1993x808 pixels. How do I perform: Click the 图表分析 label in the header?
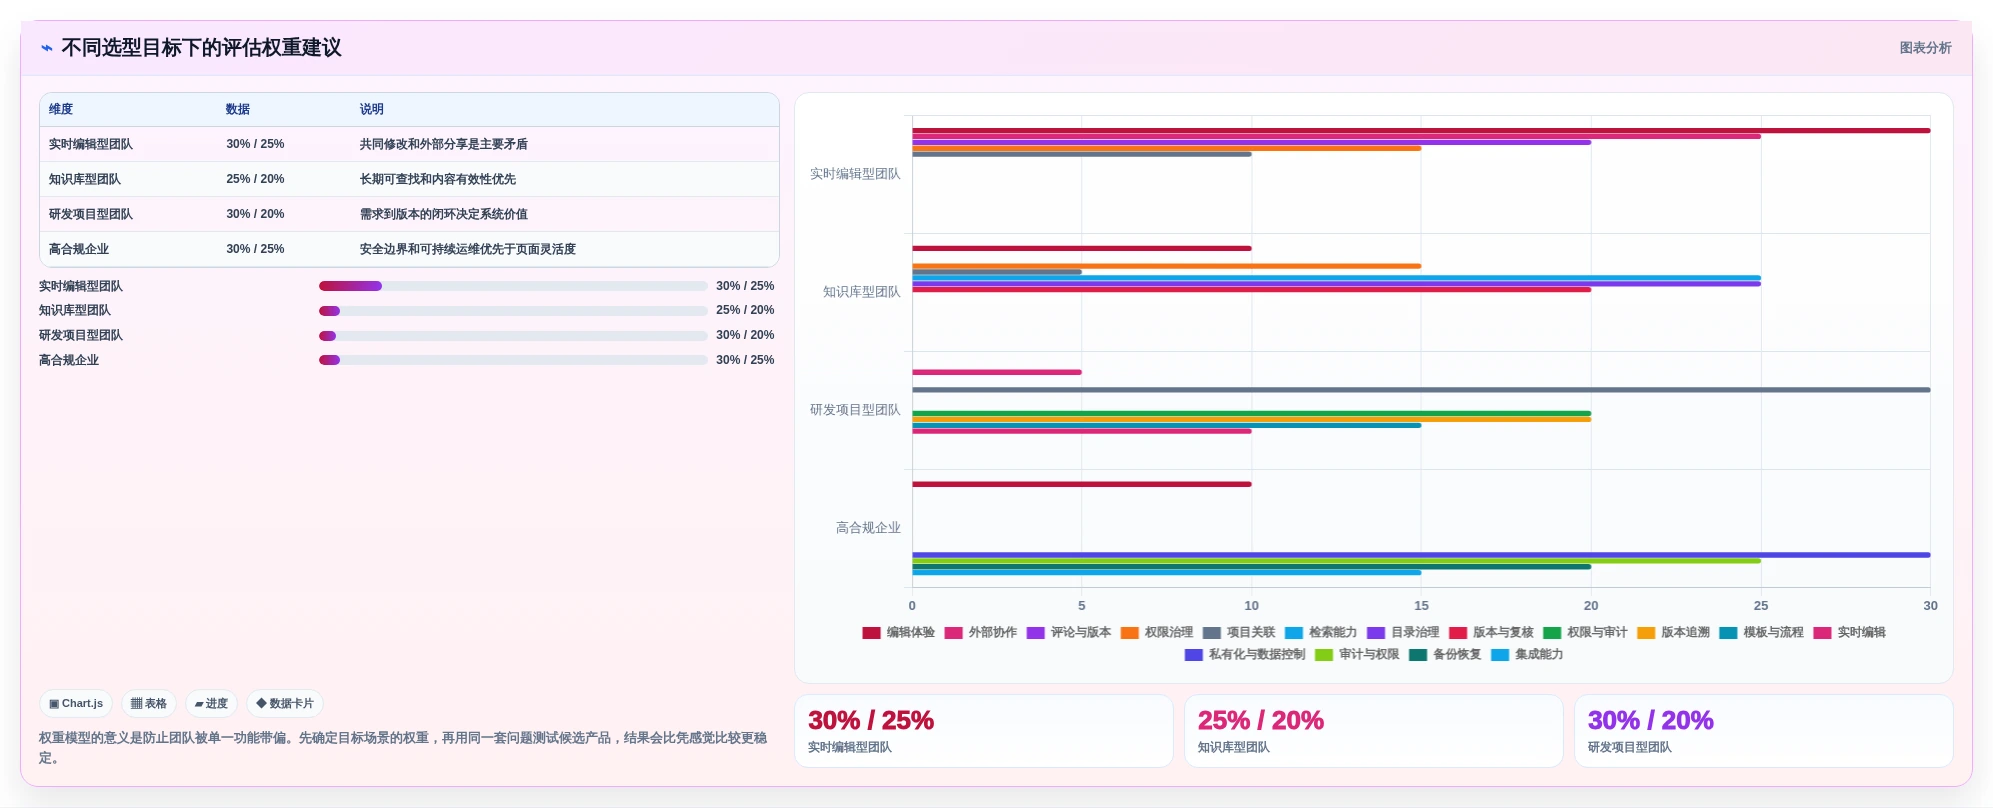pos(1925,48)
